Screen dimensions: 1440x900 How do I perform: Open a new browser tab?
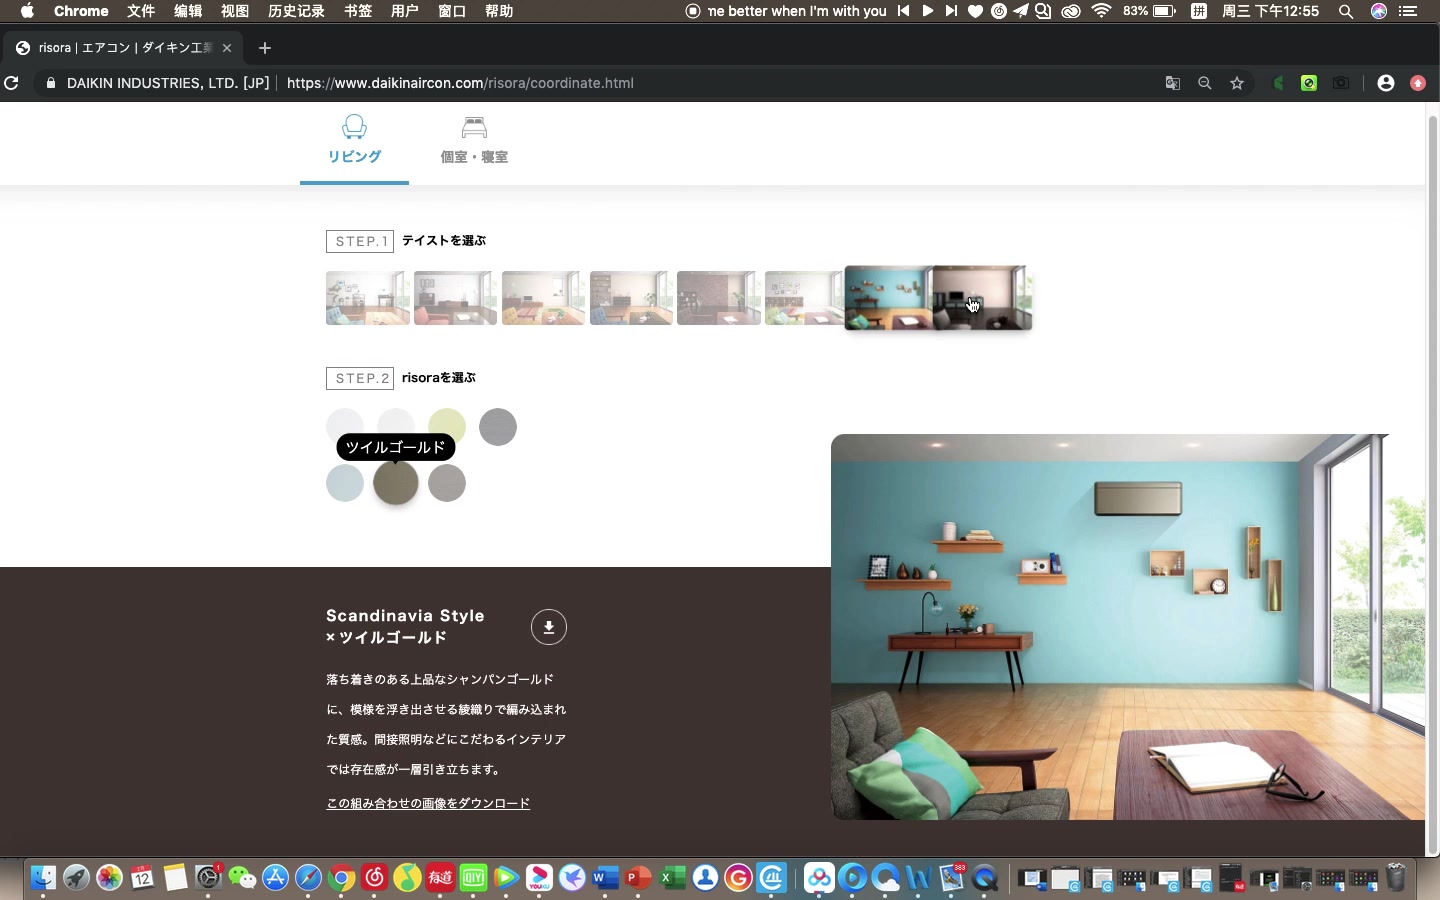[264, 48]
